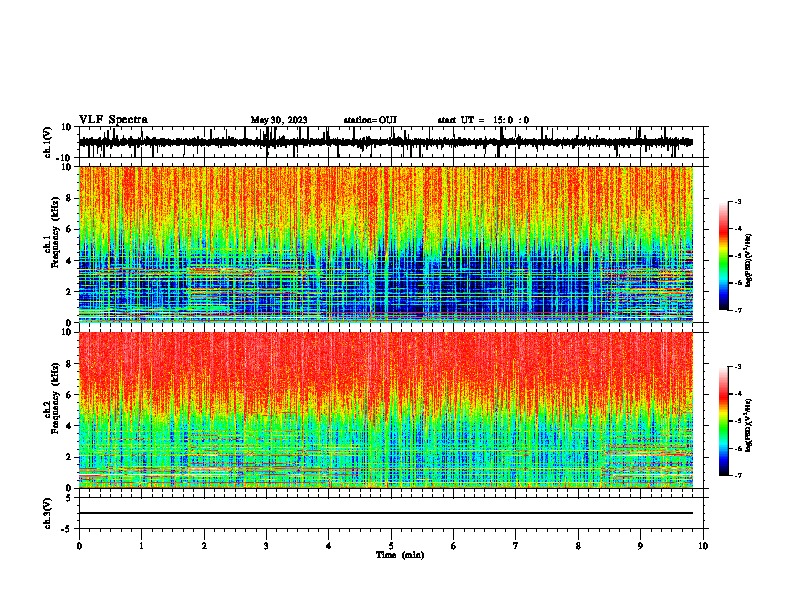Click the log(PSD) label beside ch.1 colorbar
The image size is (792, 612).
[x=749, y=260]
